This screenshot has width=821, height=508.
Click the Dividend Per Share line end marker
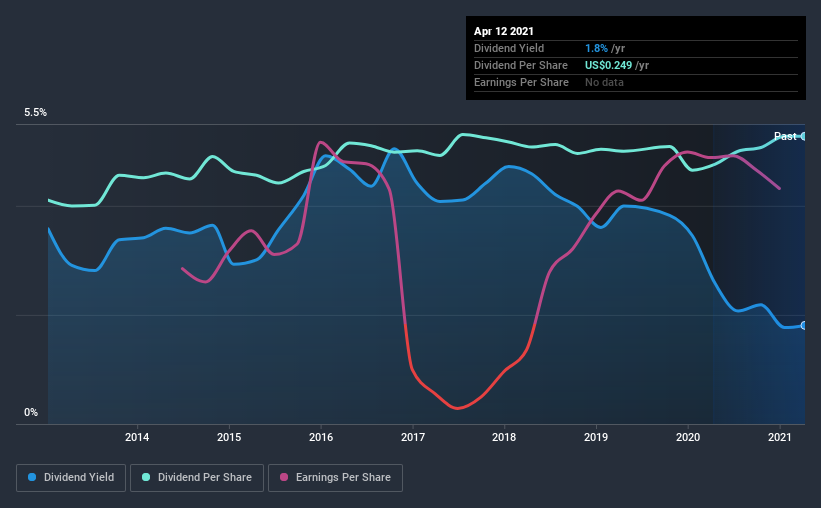pyautogui.click(x=804, y=136)
